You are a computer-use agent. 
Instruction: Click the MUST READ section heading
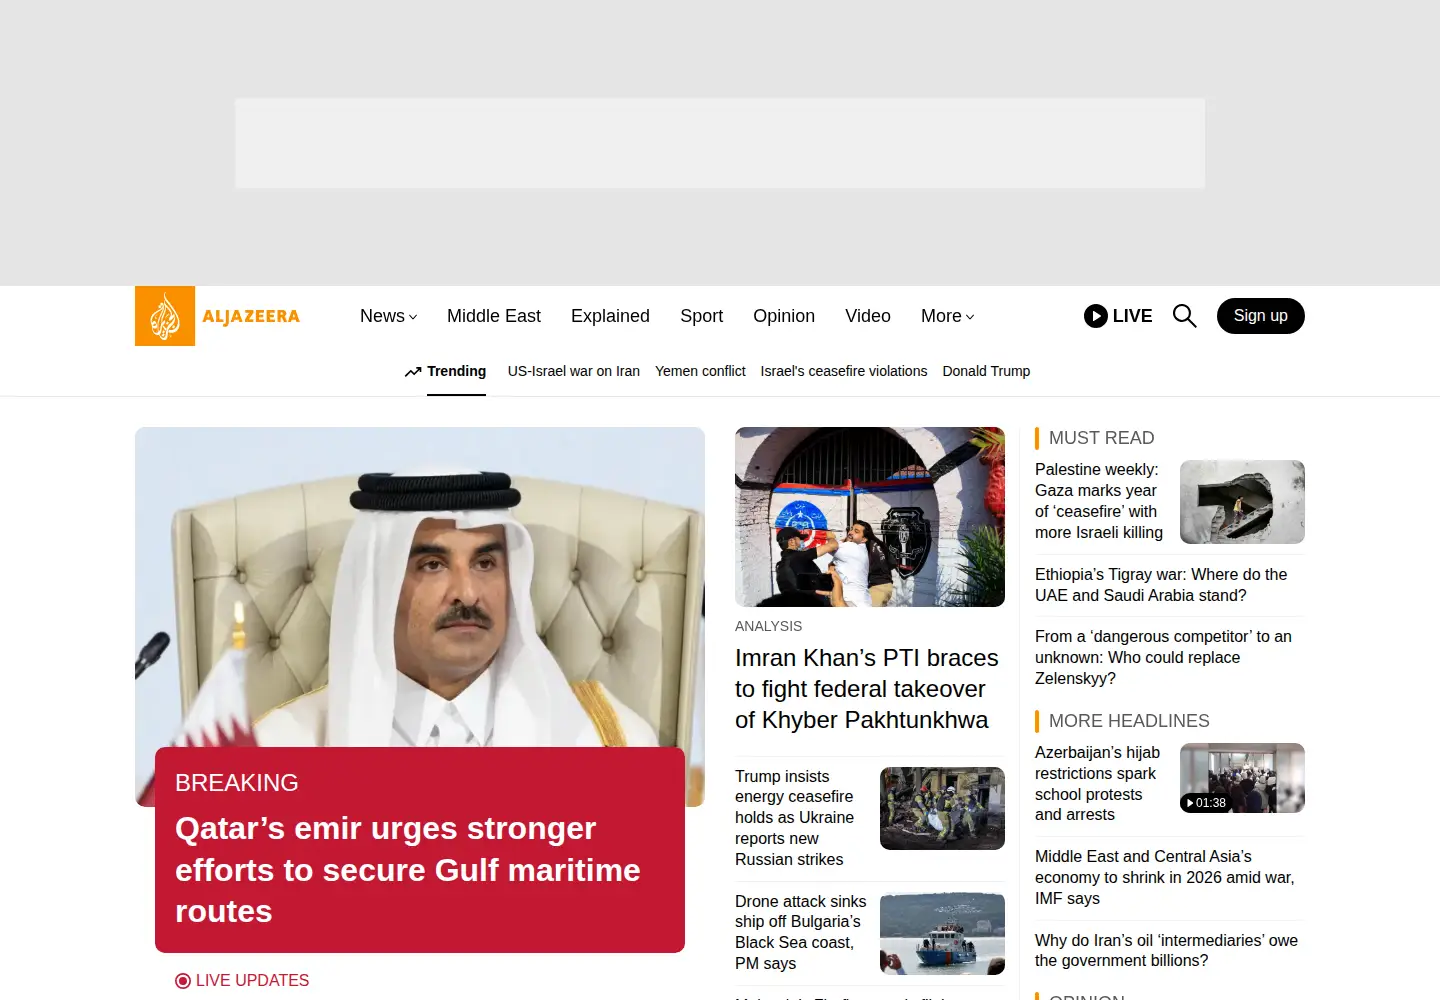1102,438
